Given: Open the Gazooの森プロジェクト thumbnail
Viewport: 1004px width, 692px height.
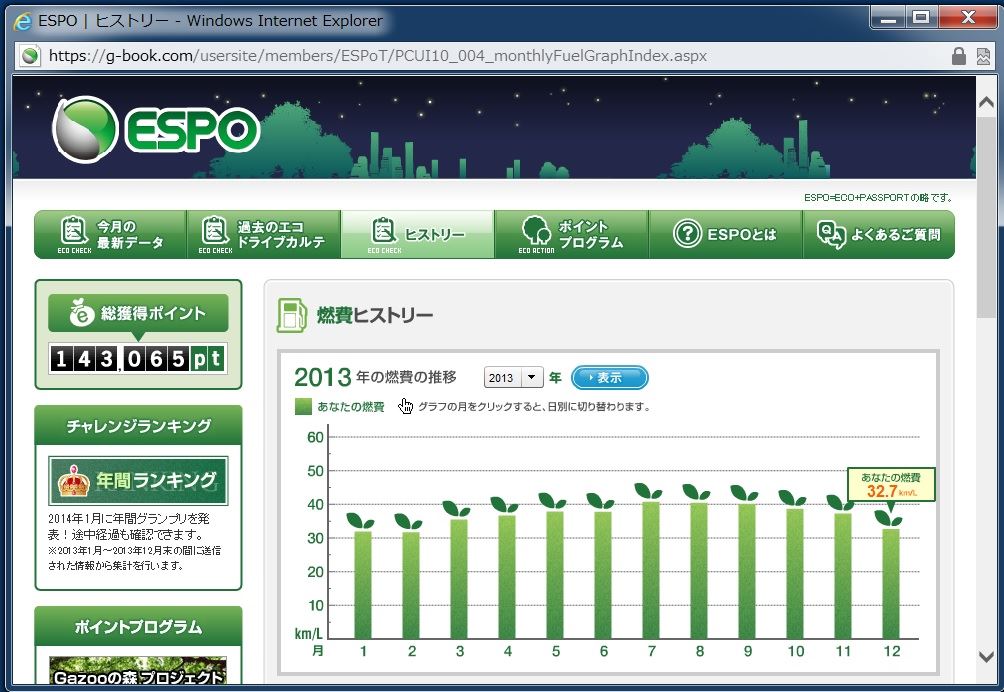Looking at the screenshot, I should click(x=138, y=670).
